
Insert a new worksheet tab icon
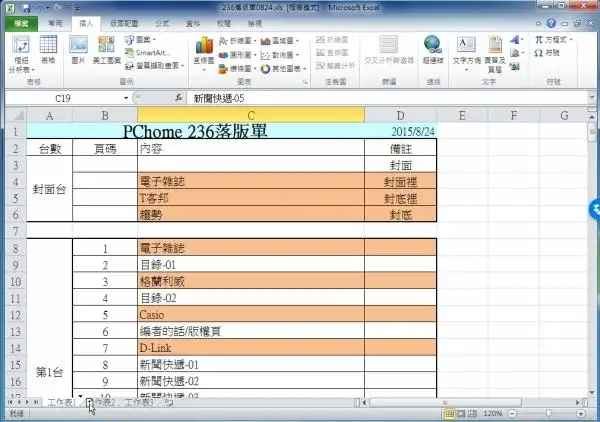tap(169, 402)
